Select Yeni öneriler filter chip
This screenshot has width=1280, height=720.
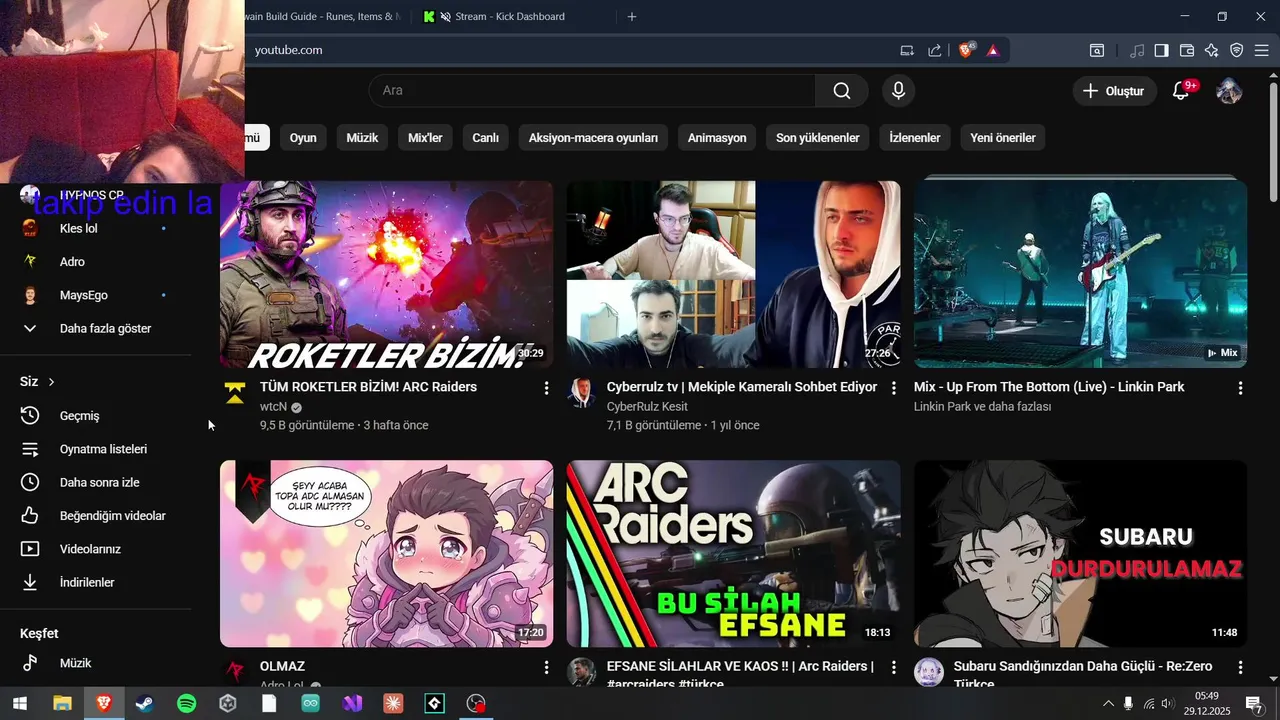[x=1003, y=138]
